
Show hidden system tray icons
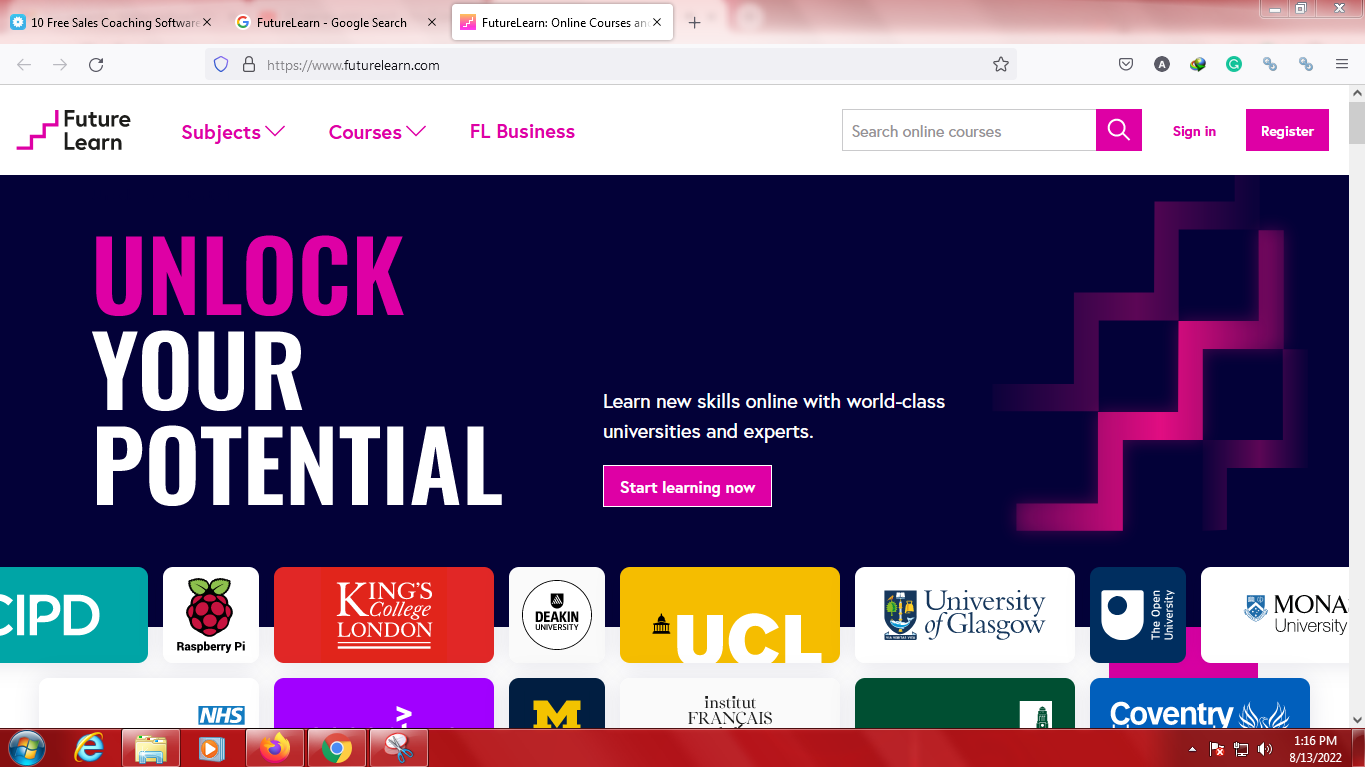[x=1192, y=749]
